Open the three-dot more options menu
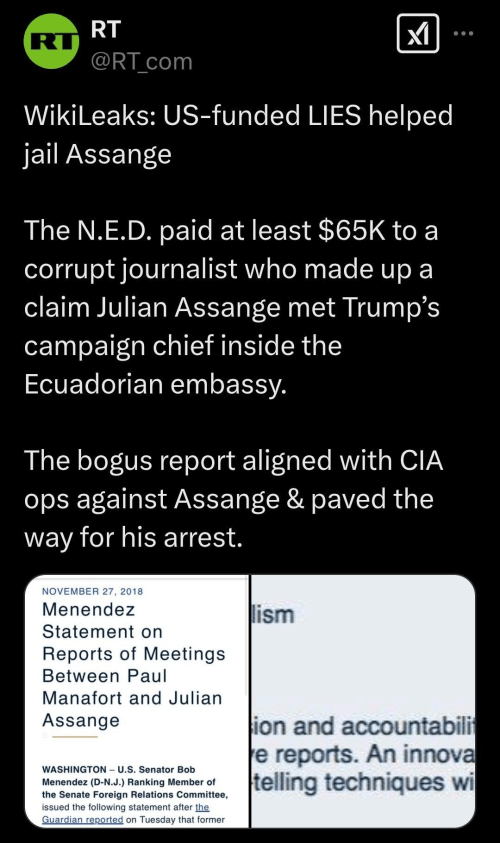 (x=463, y=33)
